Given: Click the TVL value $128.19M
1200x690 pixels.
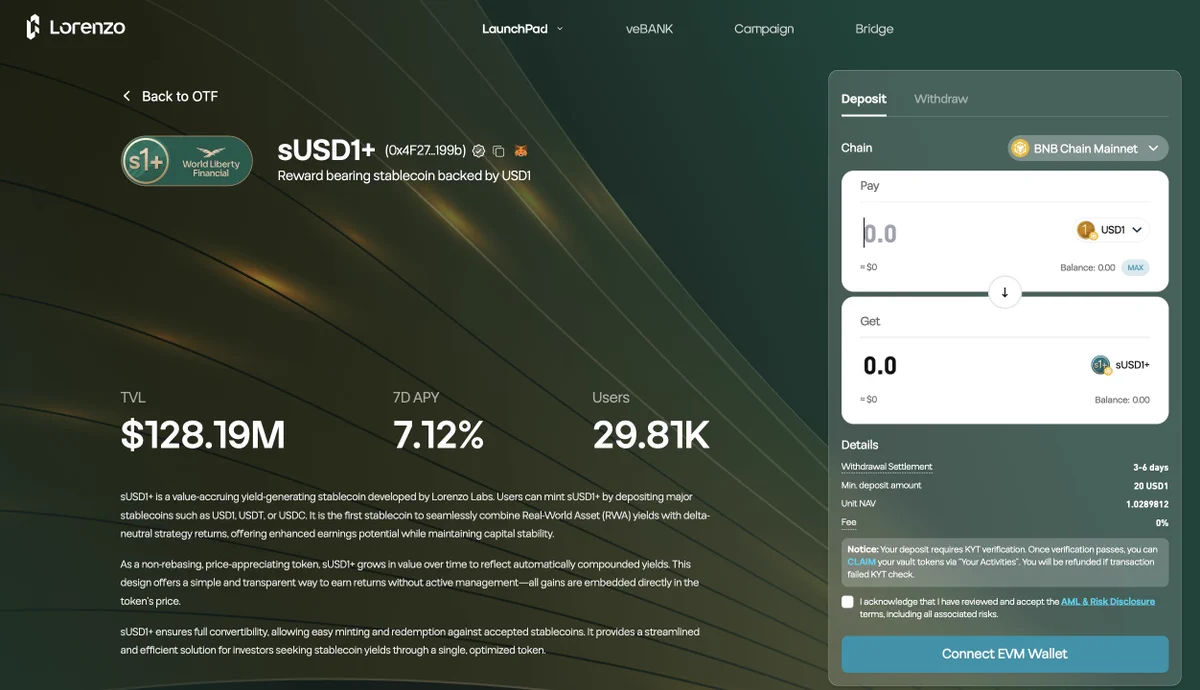Looking at the screenshot, I should click(x=203, y=435).
